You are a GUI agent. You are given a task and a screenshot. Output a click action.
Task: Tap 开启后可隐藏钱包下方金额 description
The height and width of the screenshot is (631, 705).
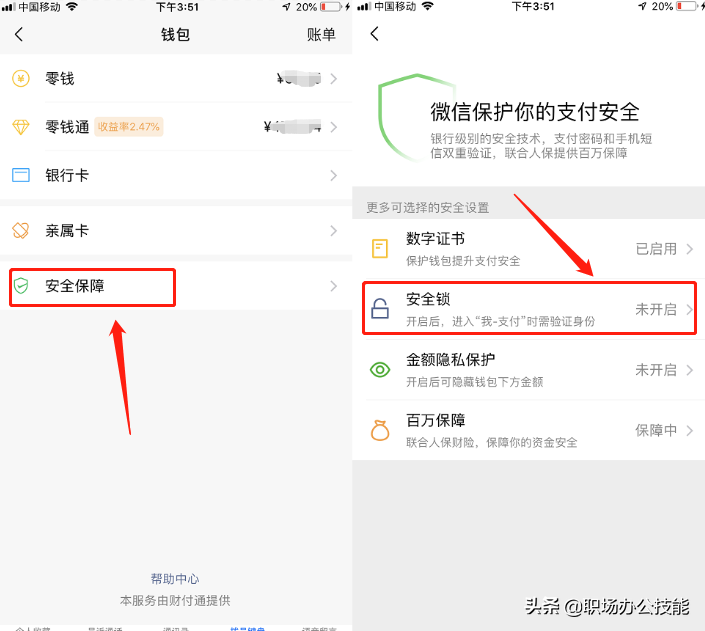click(475, 382)
